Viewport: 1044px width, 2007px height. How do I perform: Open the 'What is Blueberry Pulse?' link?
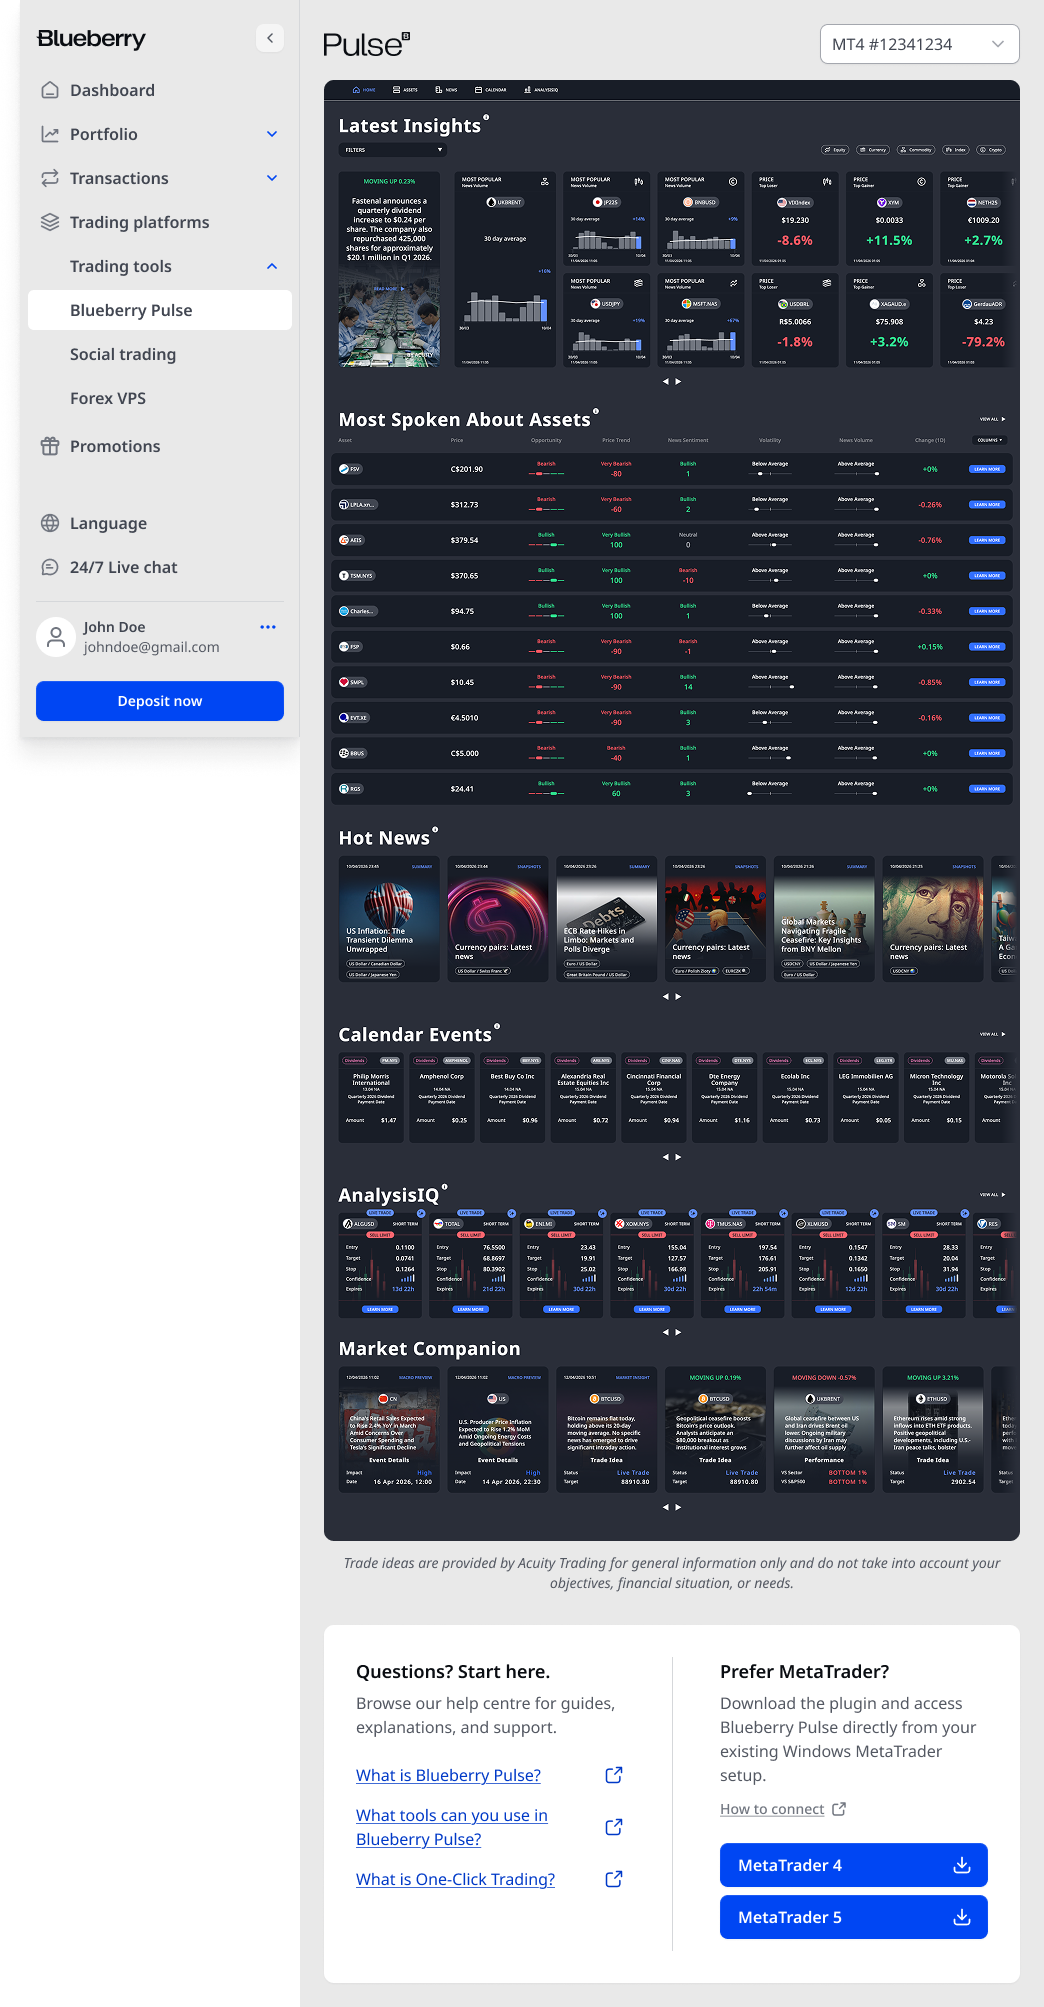[448, 1775]
